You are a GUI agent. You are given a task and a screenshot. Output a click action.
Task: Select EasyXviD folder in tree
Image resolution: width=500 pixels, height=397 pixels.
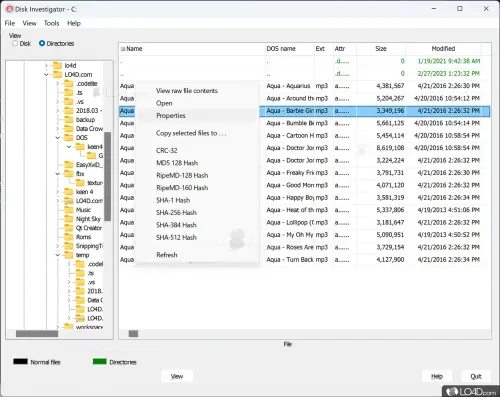click(x=89, y=165)
